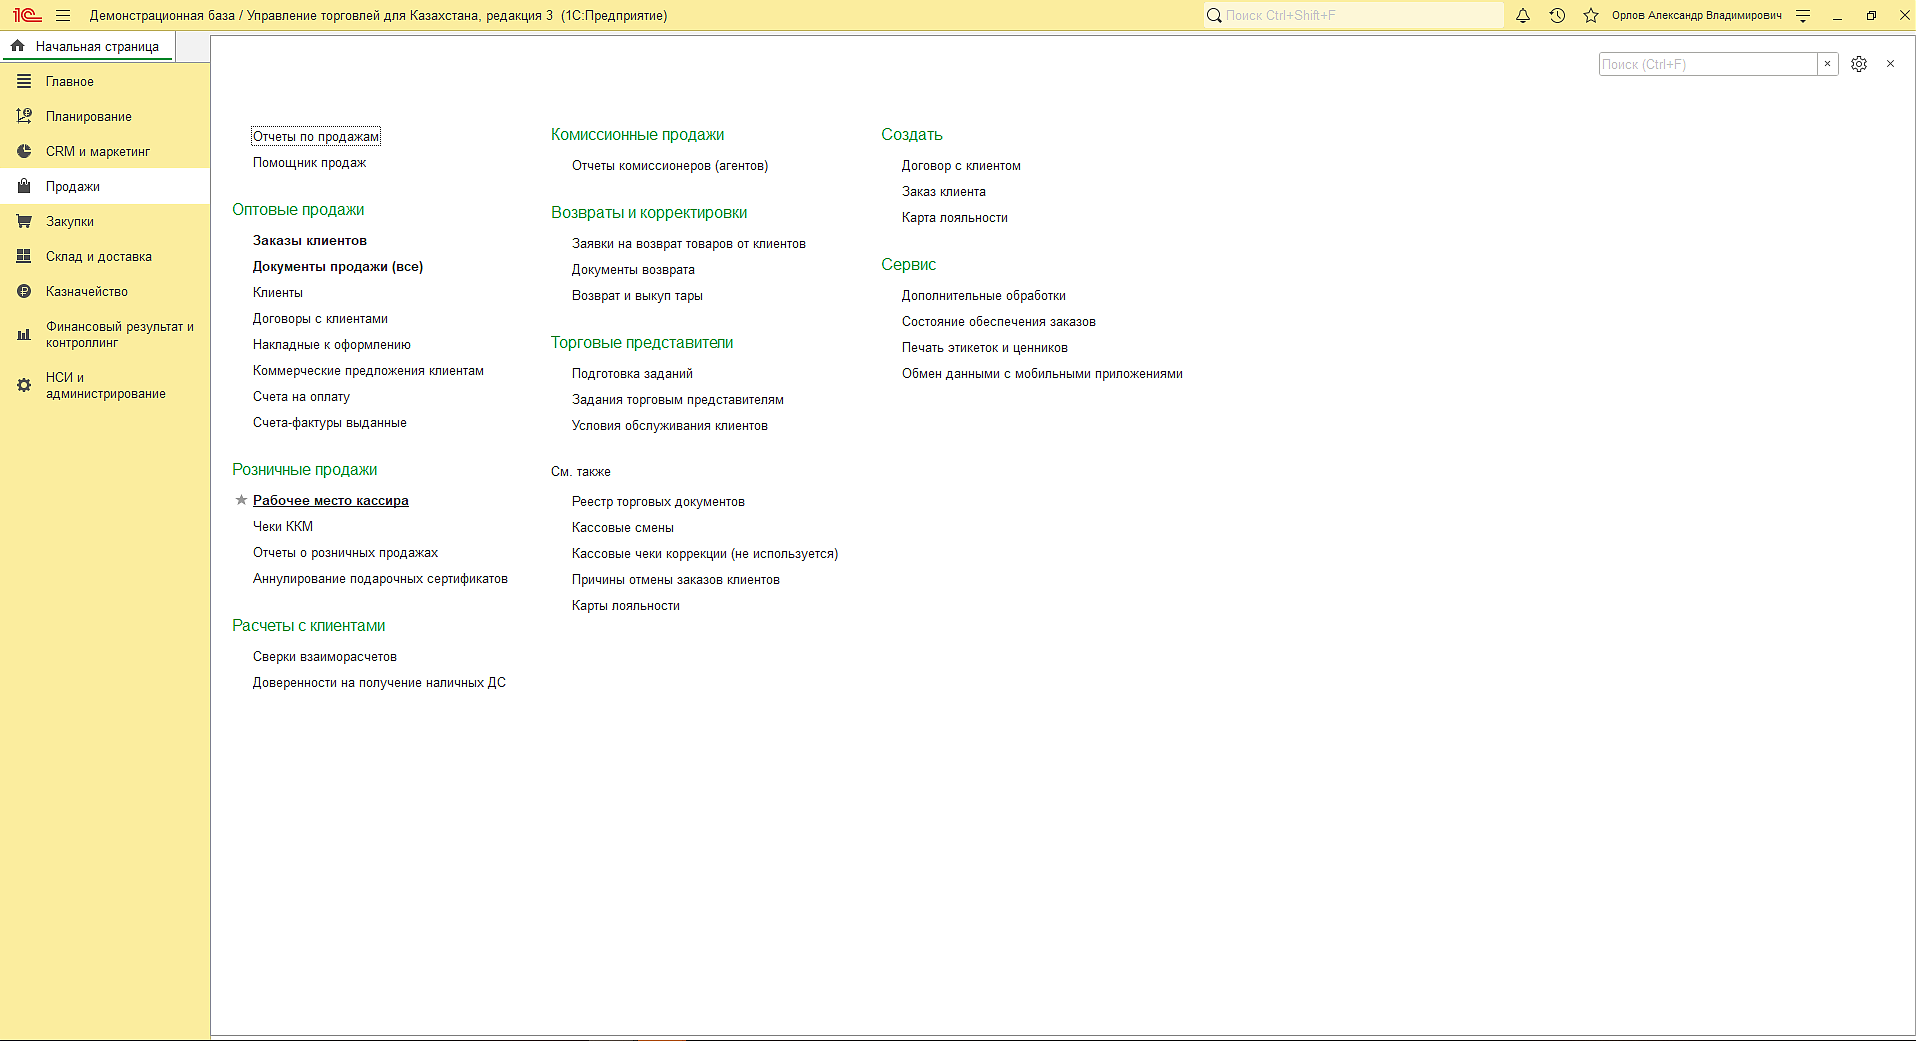
Task: Open Клиенты list
Action: click(x=278, y=292)
